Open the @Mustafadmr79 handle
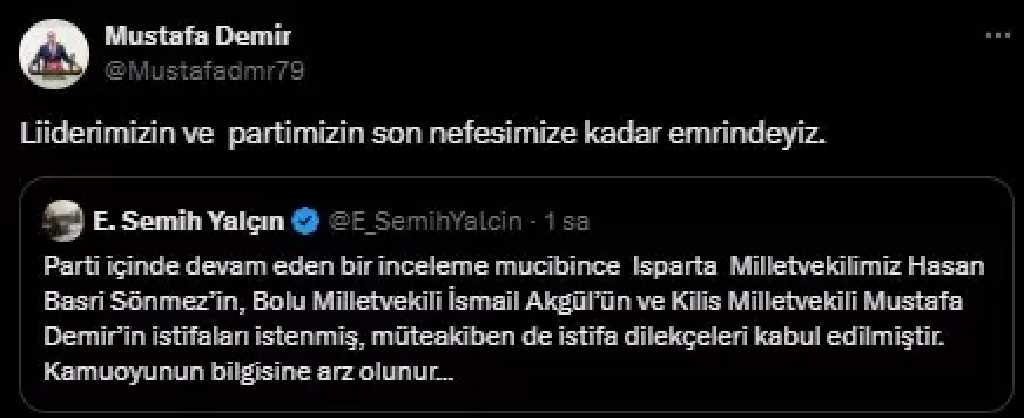Image resolution: width=1024 pixels, height=418 pixels. pos(204,70)
